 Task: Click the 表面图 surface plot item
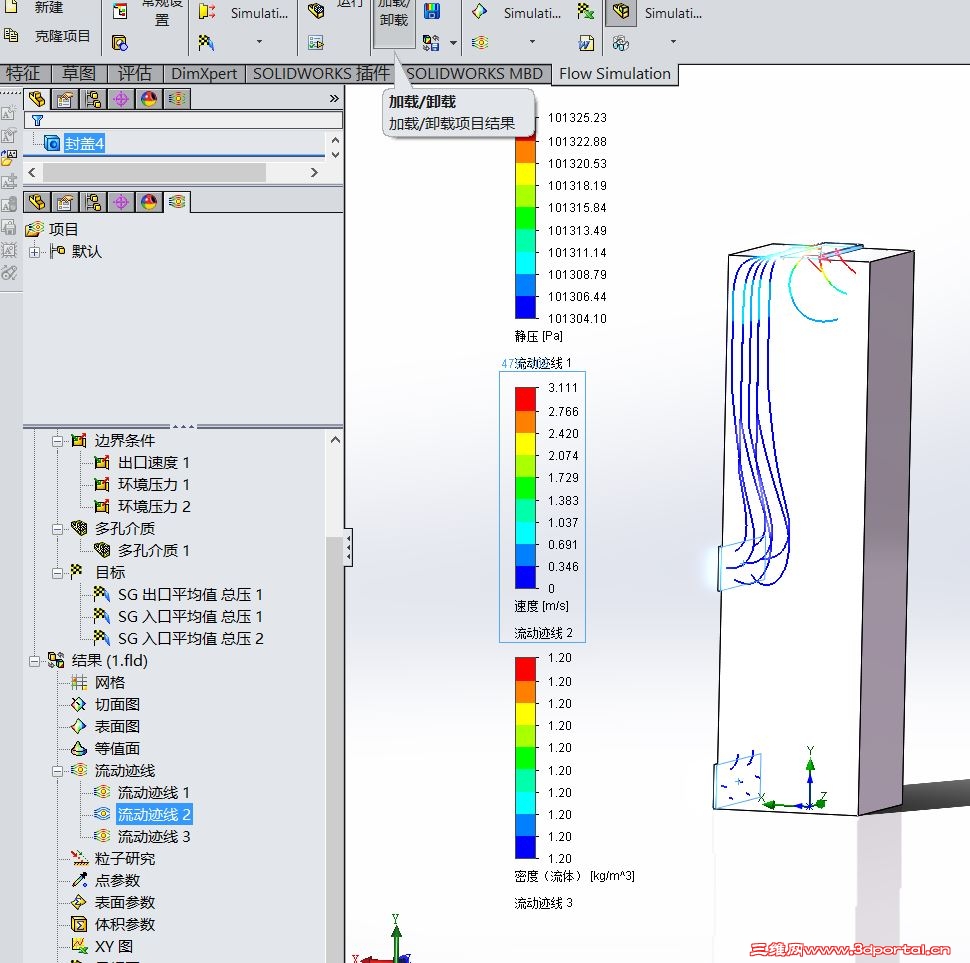pos(117,727)
